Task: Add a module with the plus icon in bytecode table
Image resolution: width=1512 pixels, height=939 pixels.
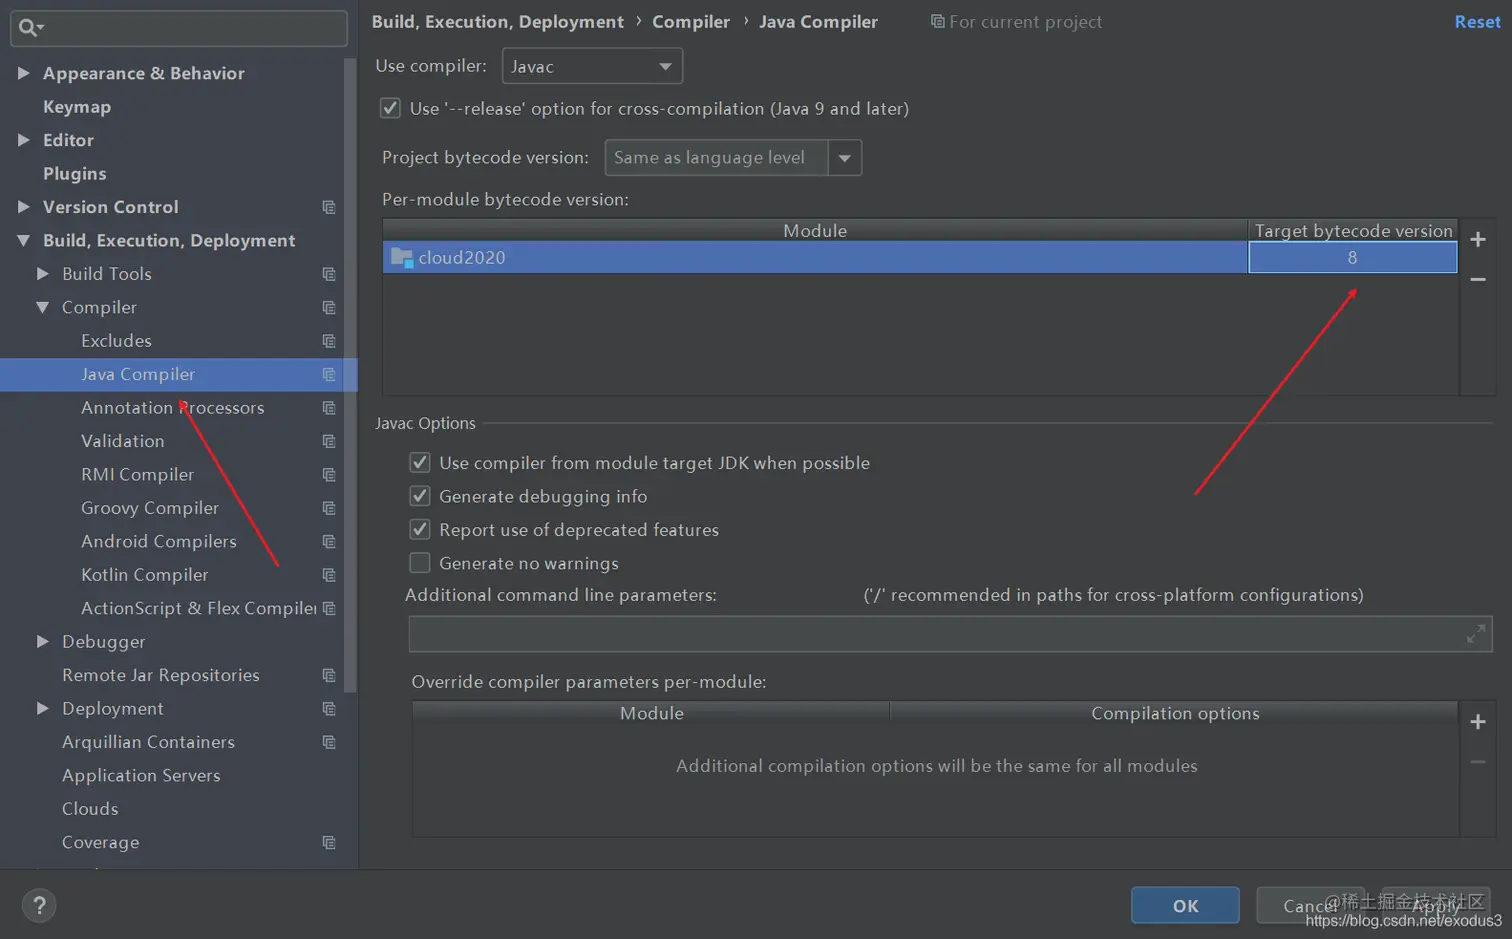Action: coord(1478,239)
